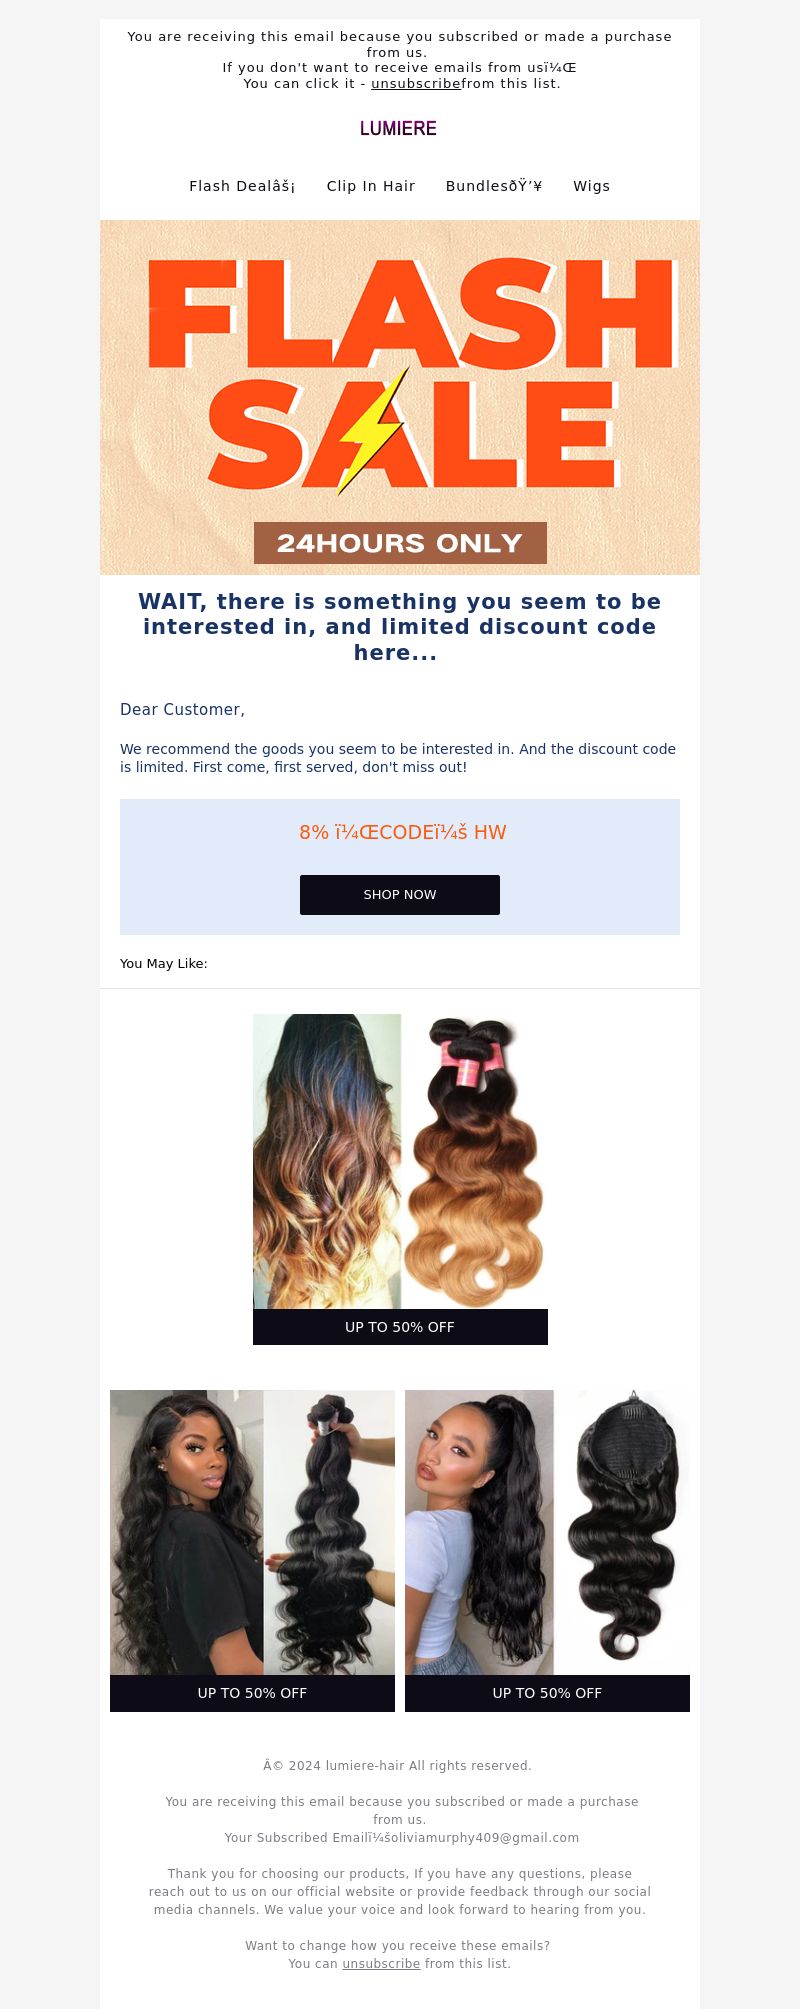Click the top unsubscribe link
The height and width of the screenshot is (2009, 800).
[x=416, y=84]
